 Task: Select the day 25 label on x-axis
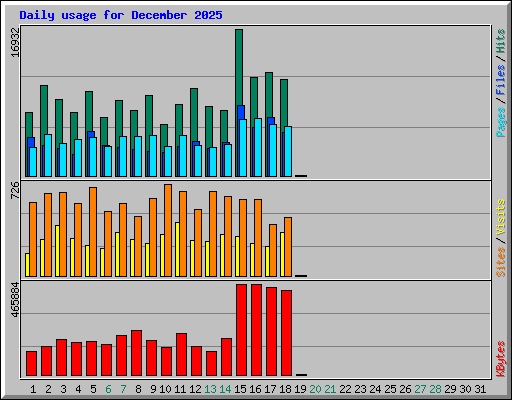[390, 389]
